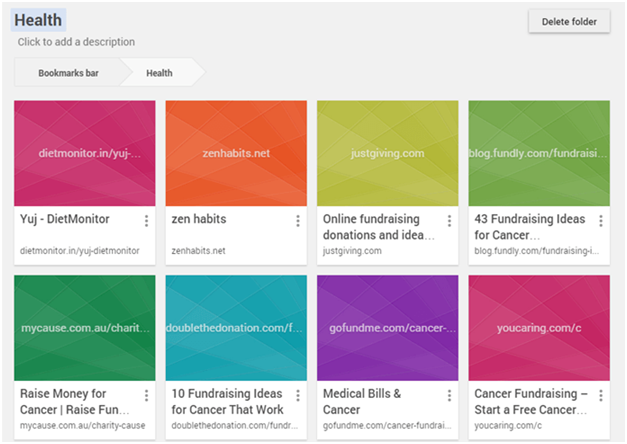The height and width of the screenshot is (444, 627).
Task: Open more options on Online fundraising donations card
Action: click(x=449, y=221)
